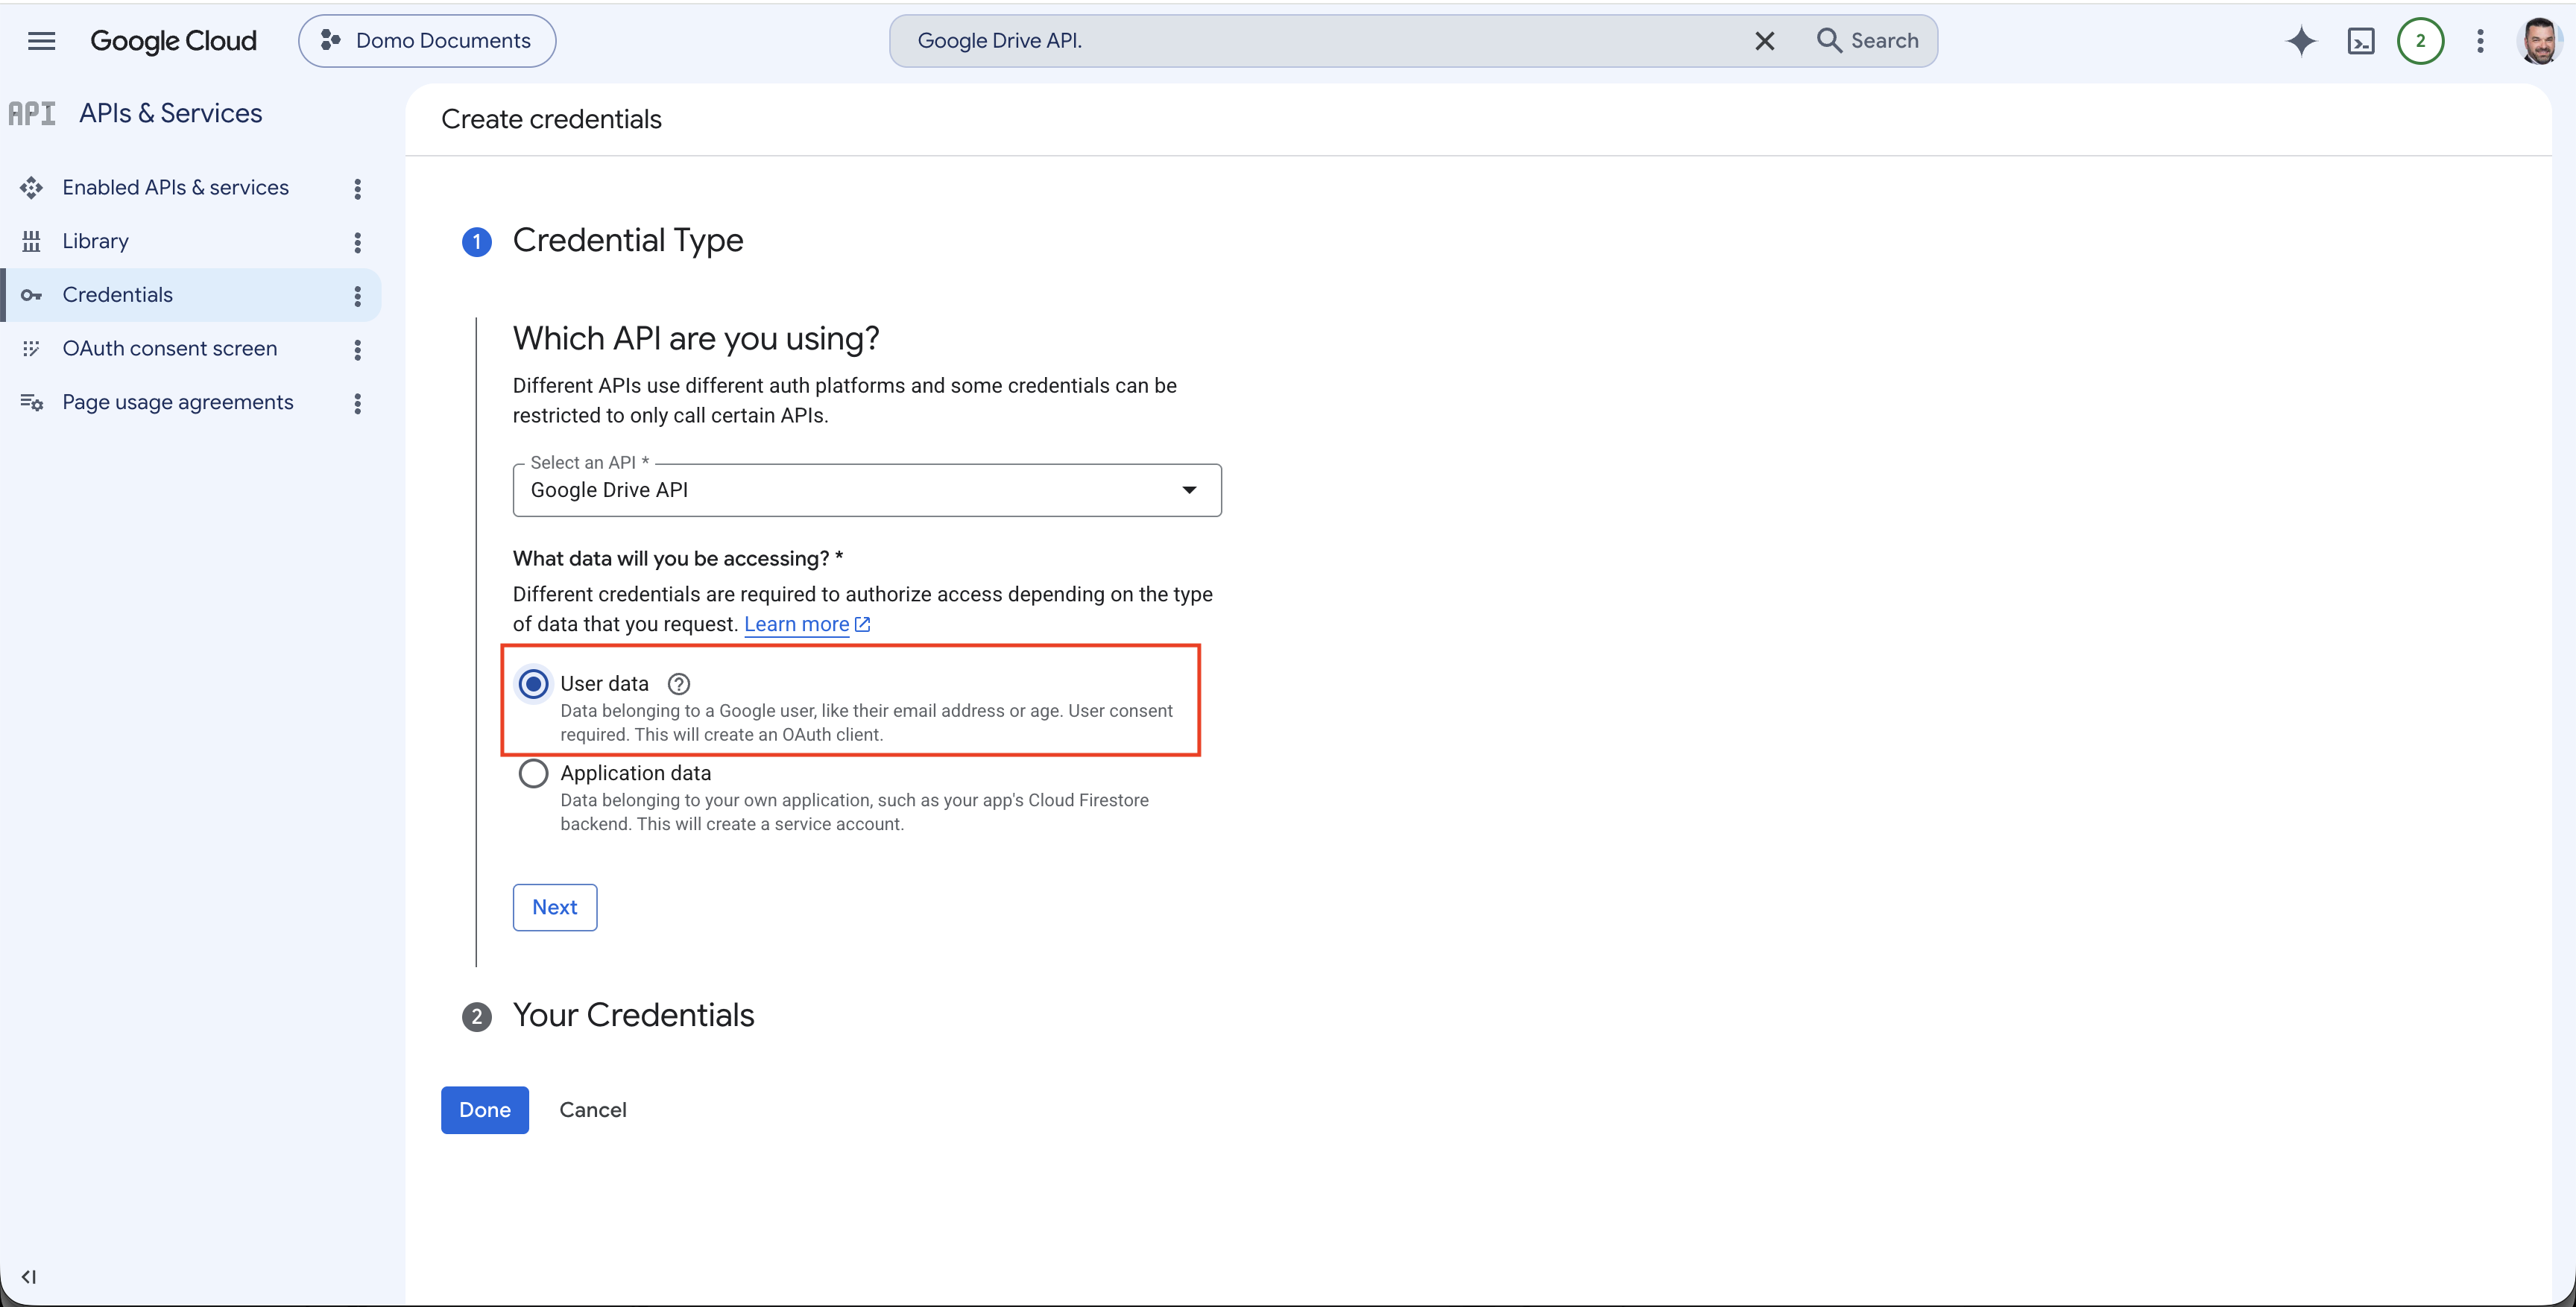The width and height of the screenshot is (2576, 1307).
Task: Open more options for OAuth consent screen
Action: tap(357, 349)
